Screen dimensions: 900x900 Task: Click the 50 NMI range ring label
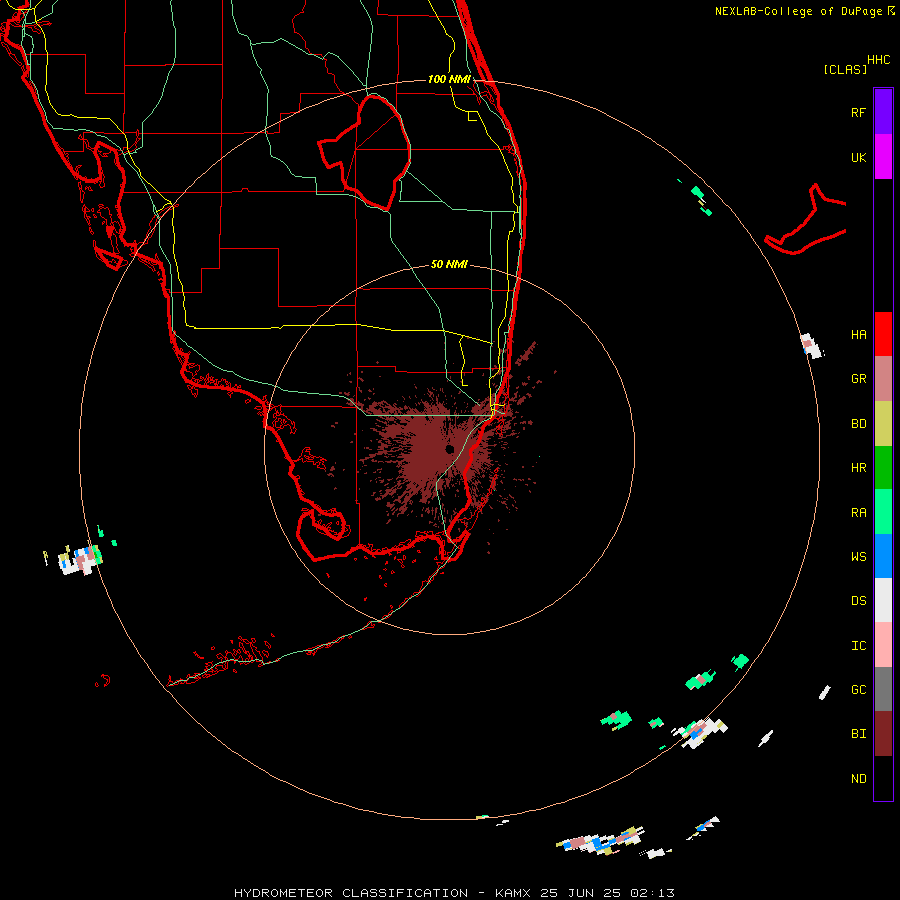pos(449,264)
